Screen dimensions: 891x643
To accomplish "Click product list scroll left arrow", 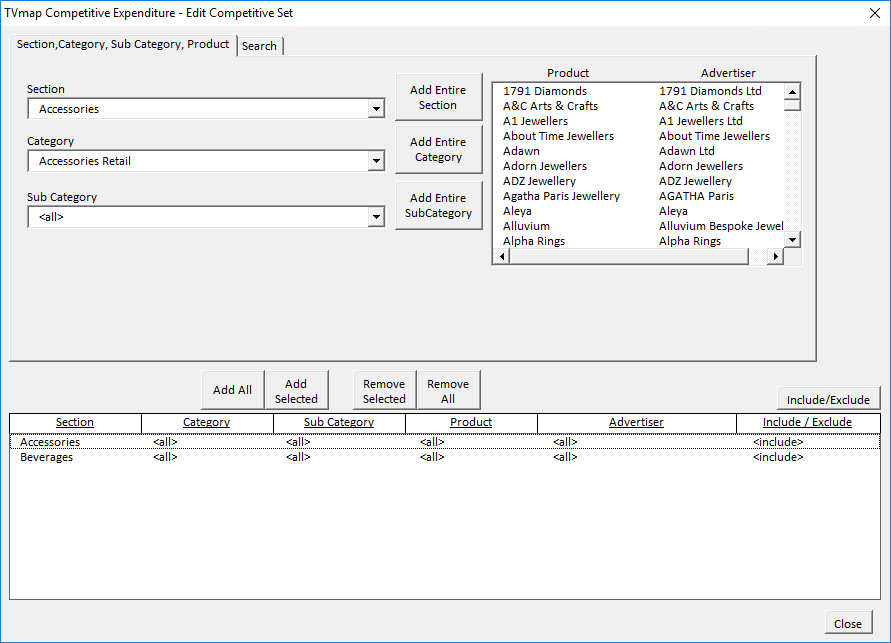I will pos(502,256).
